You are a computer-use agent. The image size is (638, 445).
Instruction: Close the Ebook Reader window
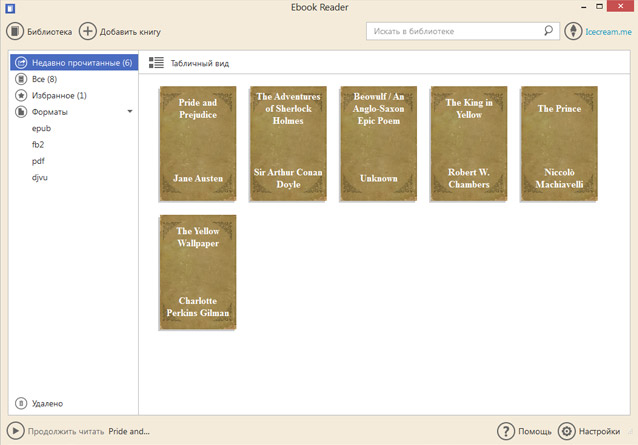[x=621, y=6]
